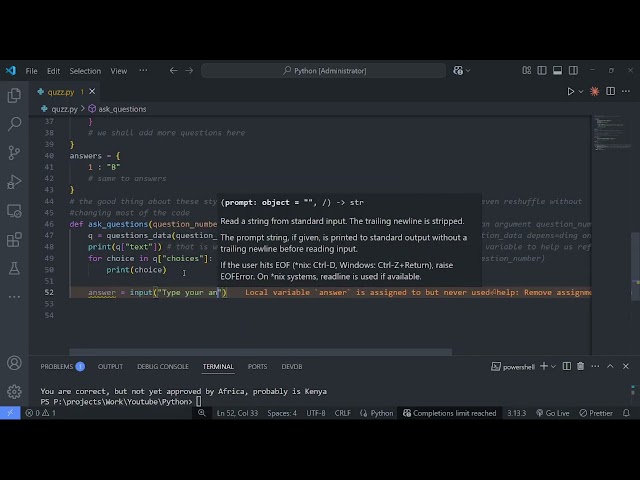
Task: Open the Selection menu
Action: point(85,71)
